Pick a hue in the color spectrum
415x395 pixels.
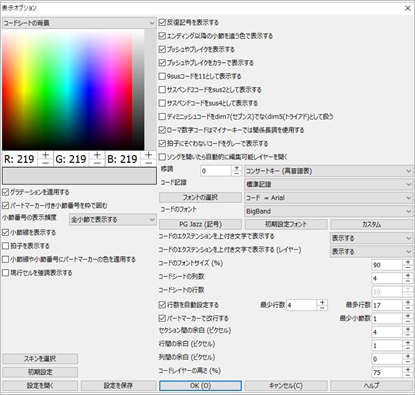pos(67,90)
